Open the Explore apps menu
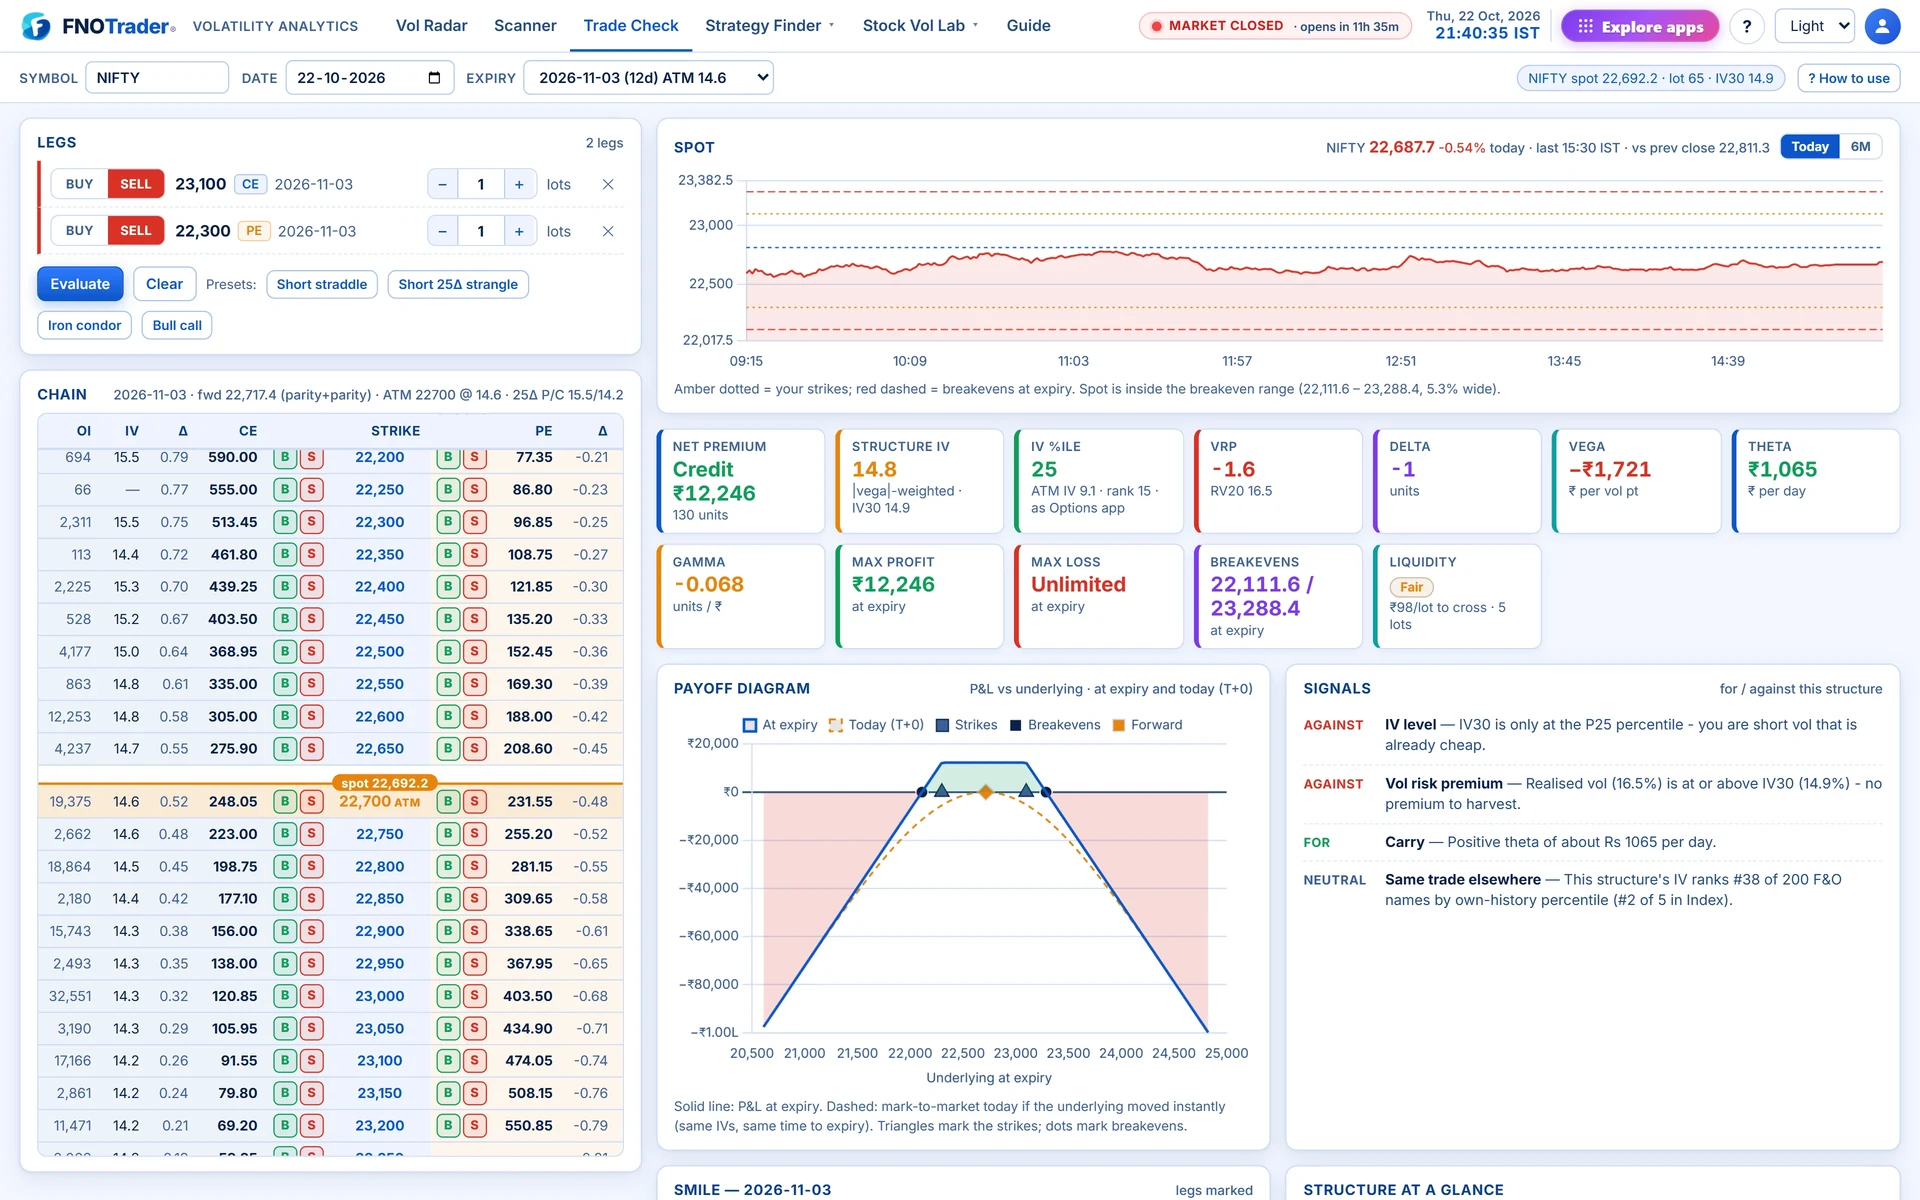 coord(1639,26)
